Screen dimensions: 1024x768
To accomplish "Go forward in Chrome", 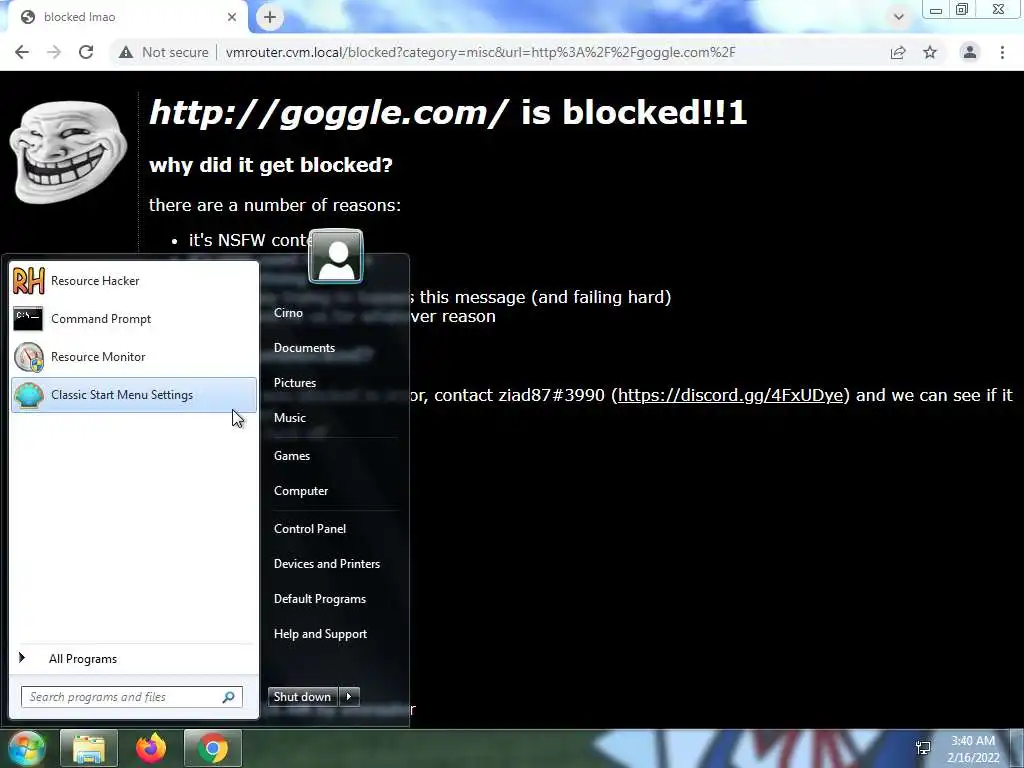I will click(54, 52).
